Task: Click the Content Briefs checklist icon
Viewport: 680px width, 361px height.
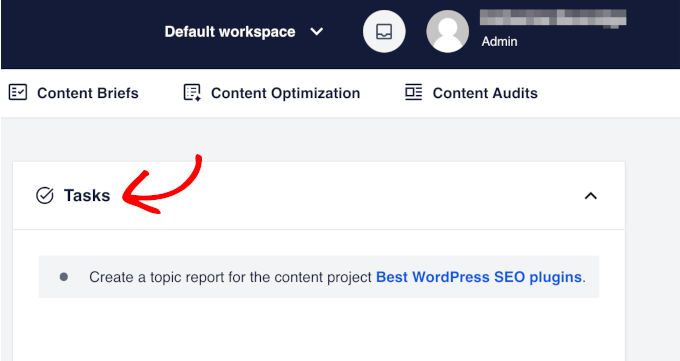Action: click(18, 92)
